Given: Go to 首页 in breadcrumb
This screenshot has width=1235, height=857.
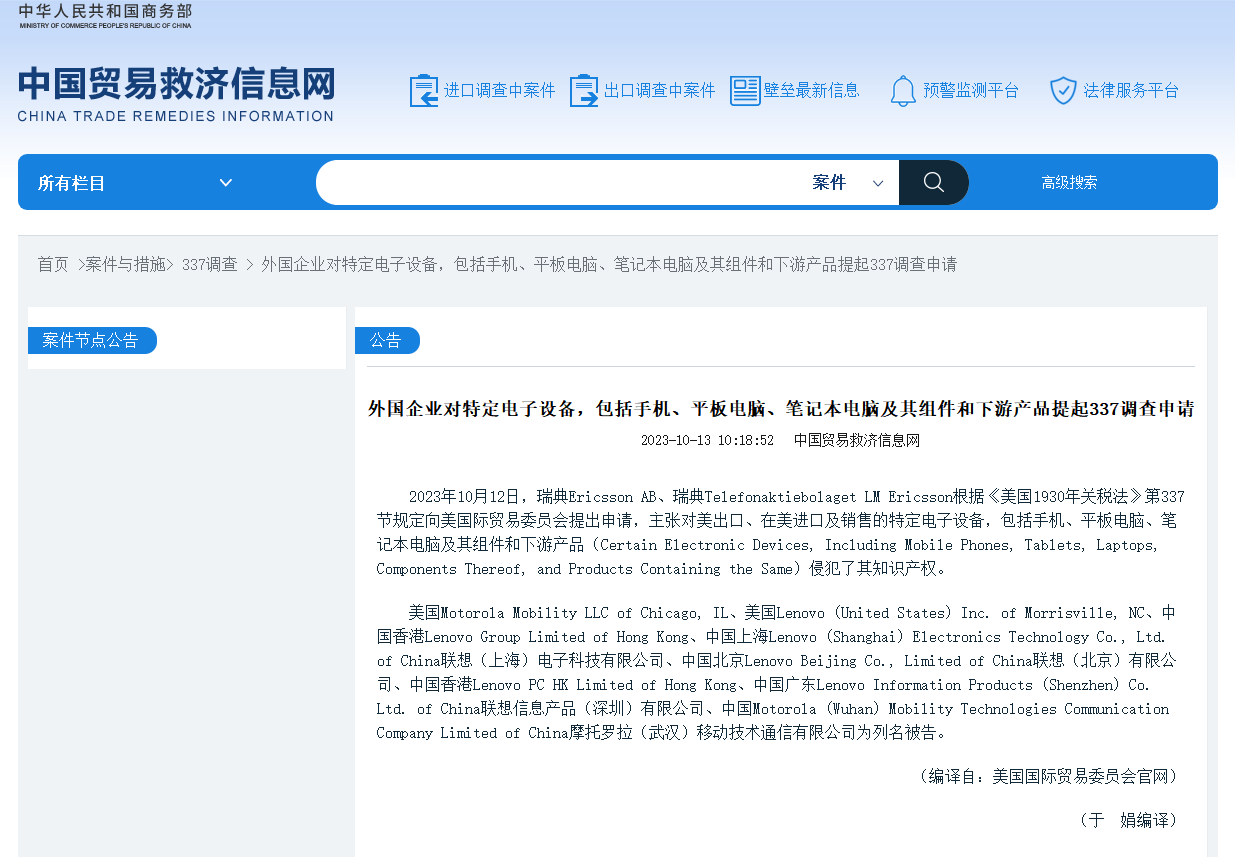Looking at the screenshot, I should [53, 265].
